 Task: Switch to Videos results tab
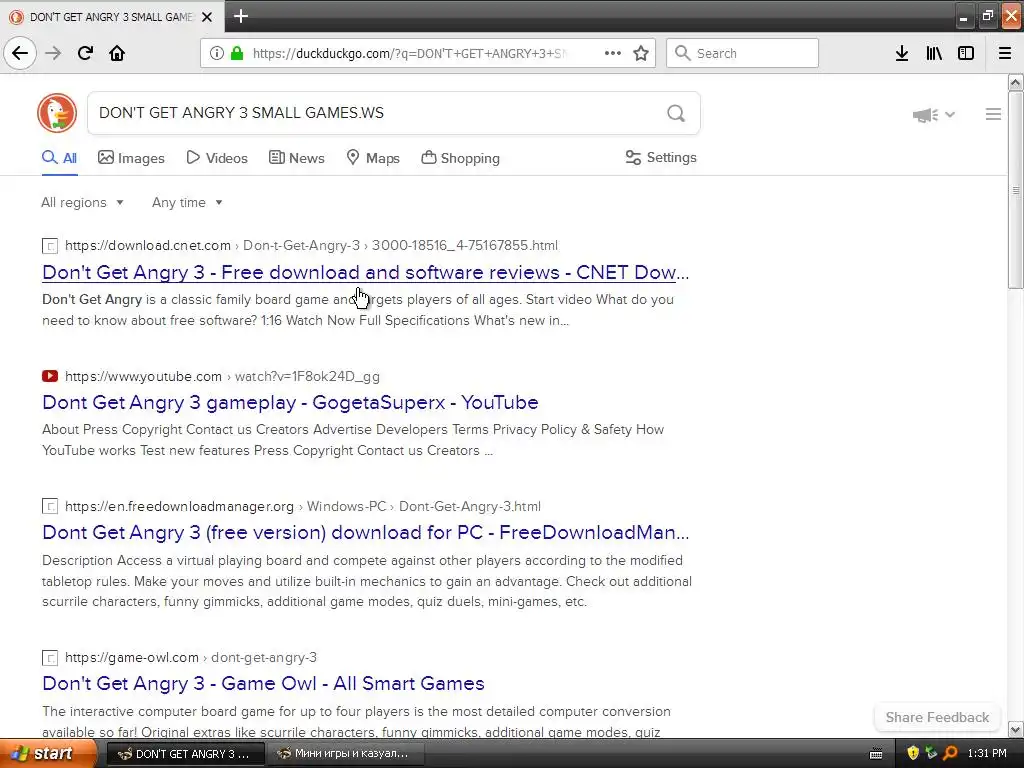point(217,158)
